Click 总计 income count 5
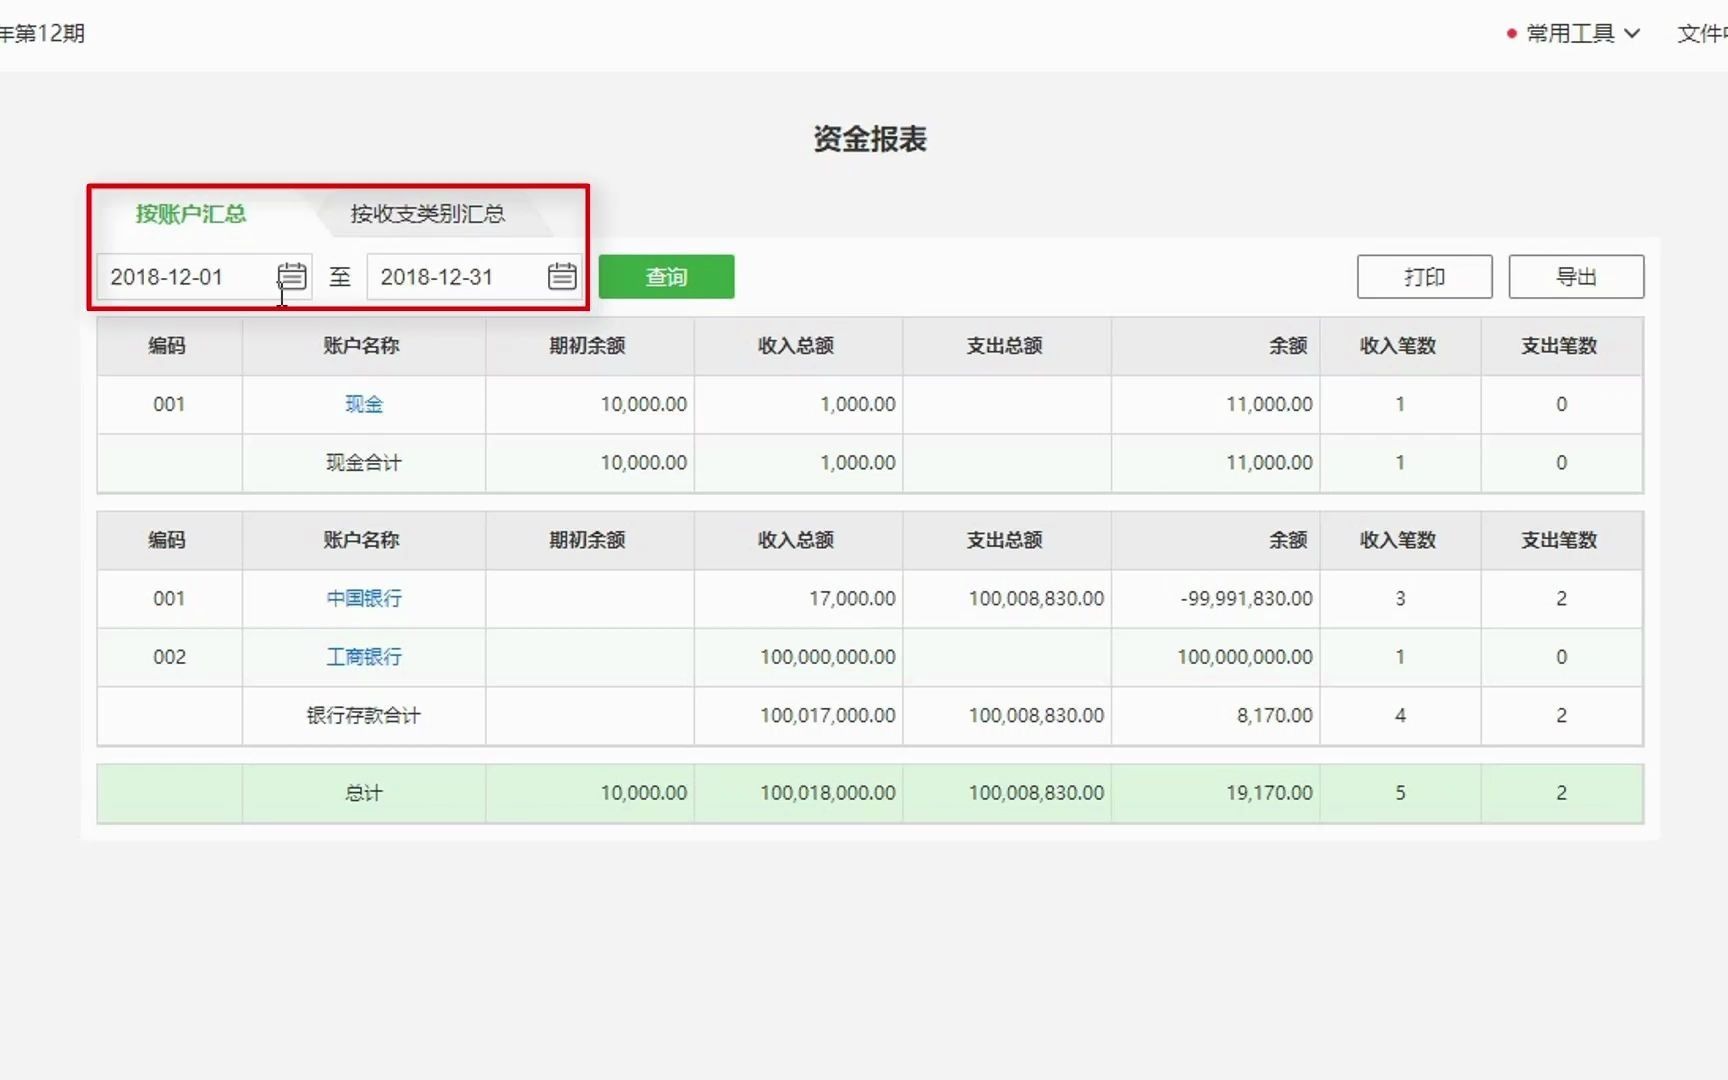 point(1400,793)
